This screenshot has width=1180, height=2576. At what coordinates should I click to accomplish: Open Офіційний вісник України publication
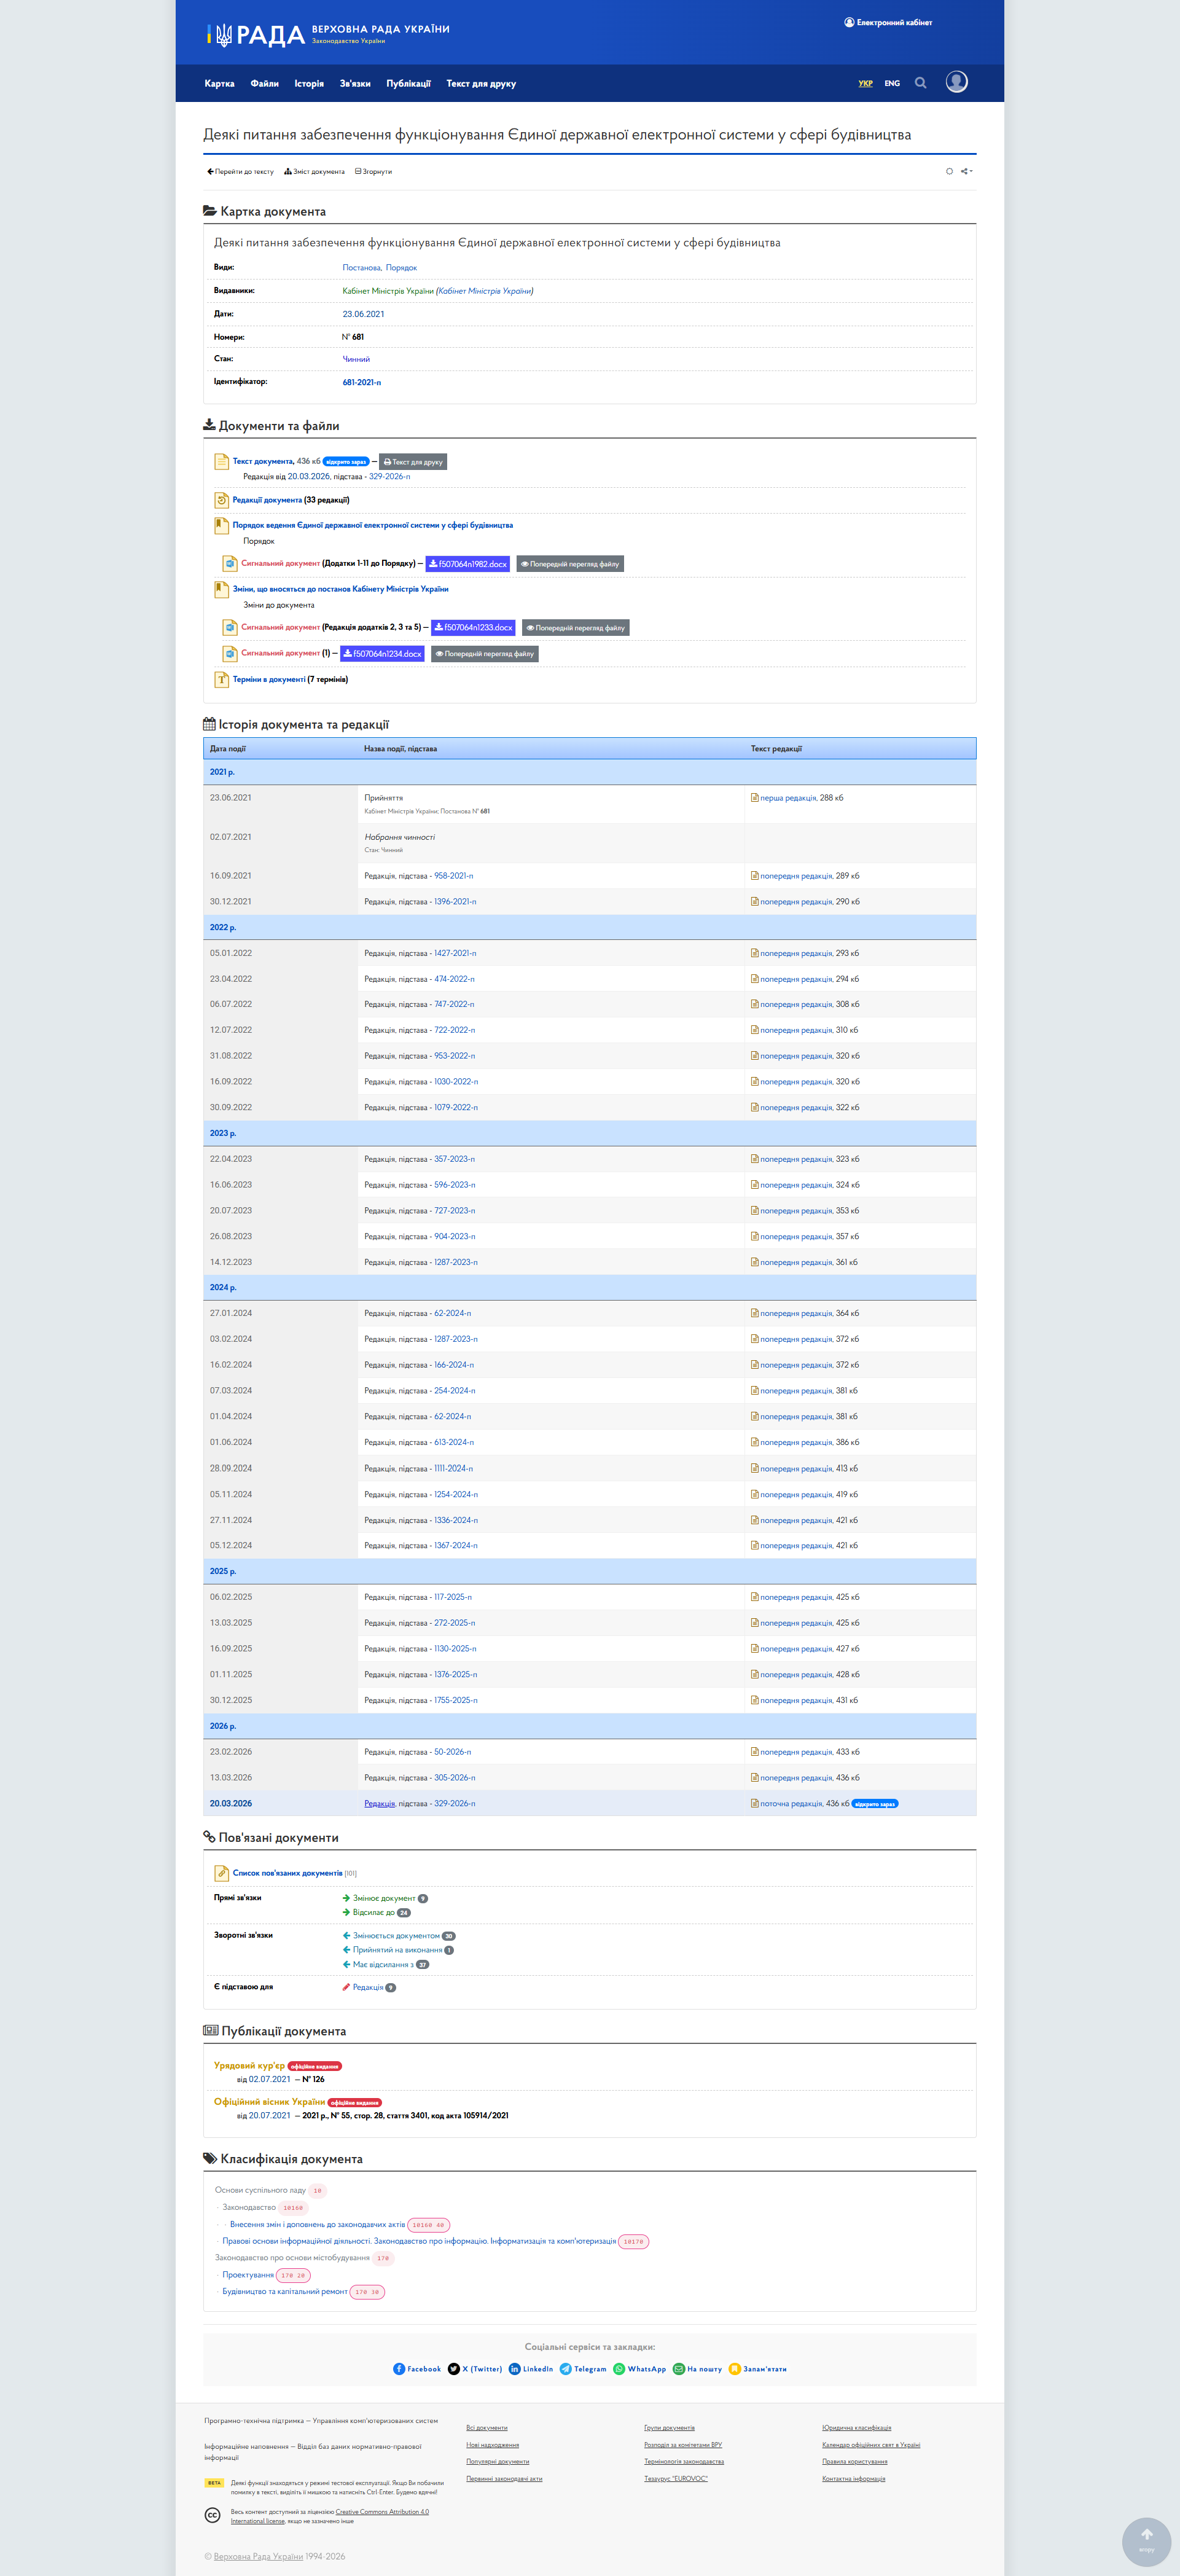[270, 2102]
